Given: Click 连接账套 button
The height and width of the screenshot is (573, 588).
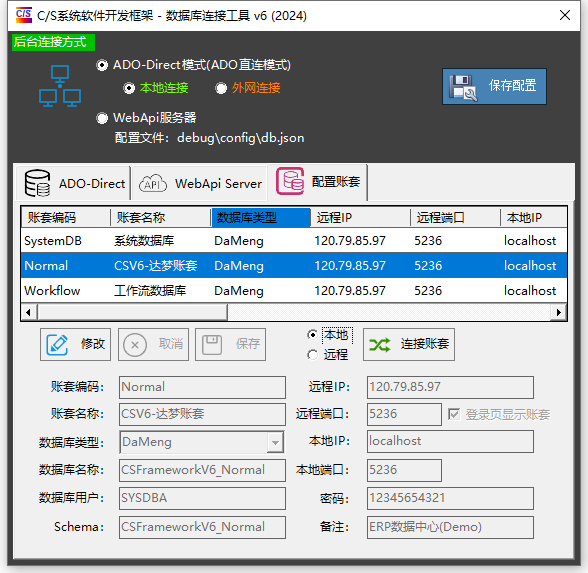Looking at the screenshot, I should click(409, 345).
